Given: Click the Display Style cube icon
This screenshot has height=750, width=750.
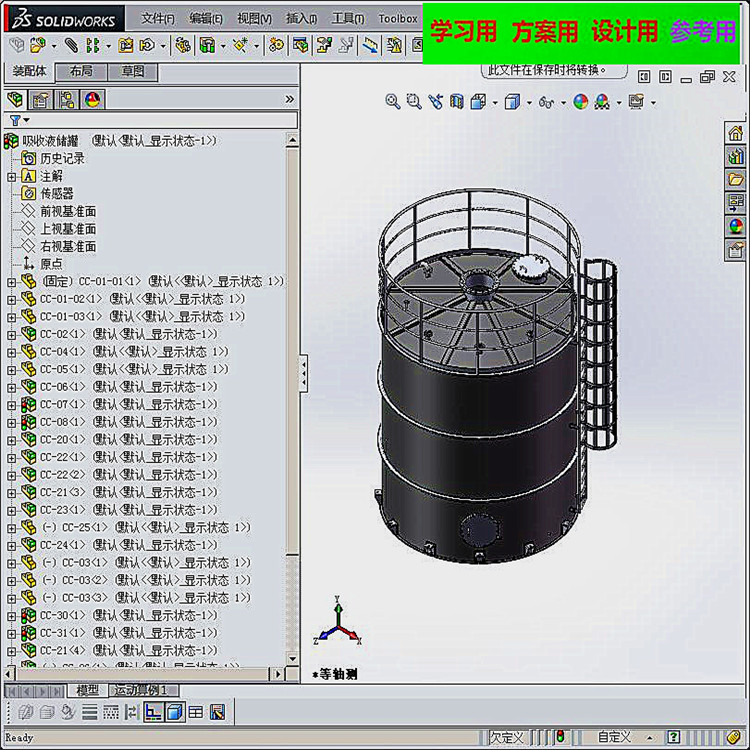Looking at the screenshot, I should (512, 101).
